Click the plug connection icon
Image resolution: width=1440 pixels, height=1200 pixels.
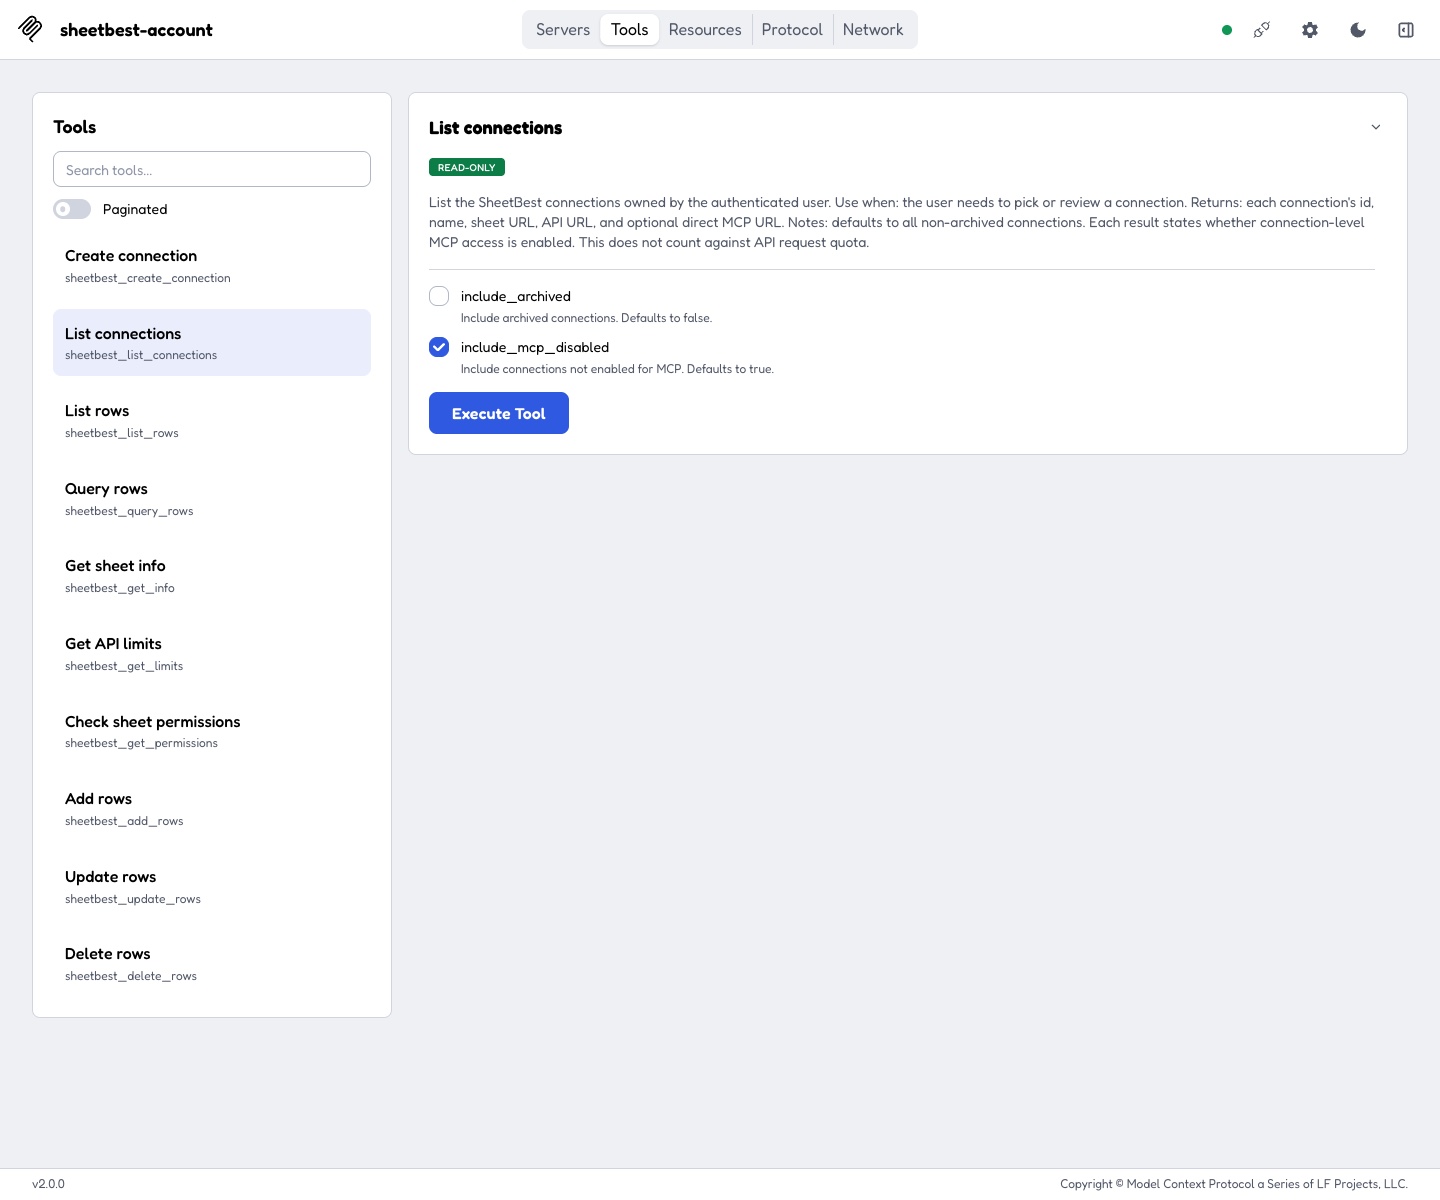[x=1262, y=30]
